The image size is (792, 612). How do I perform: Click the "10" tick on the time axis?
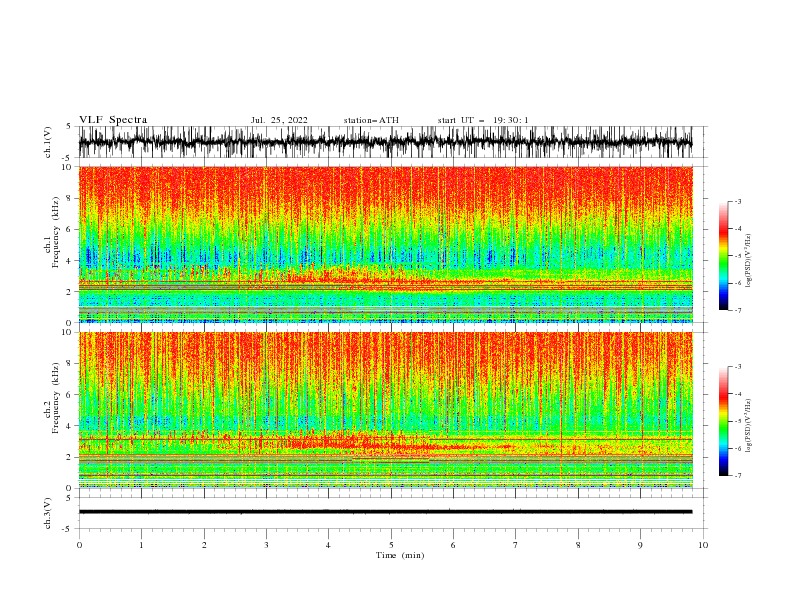(x=703, y=545)
